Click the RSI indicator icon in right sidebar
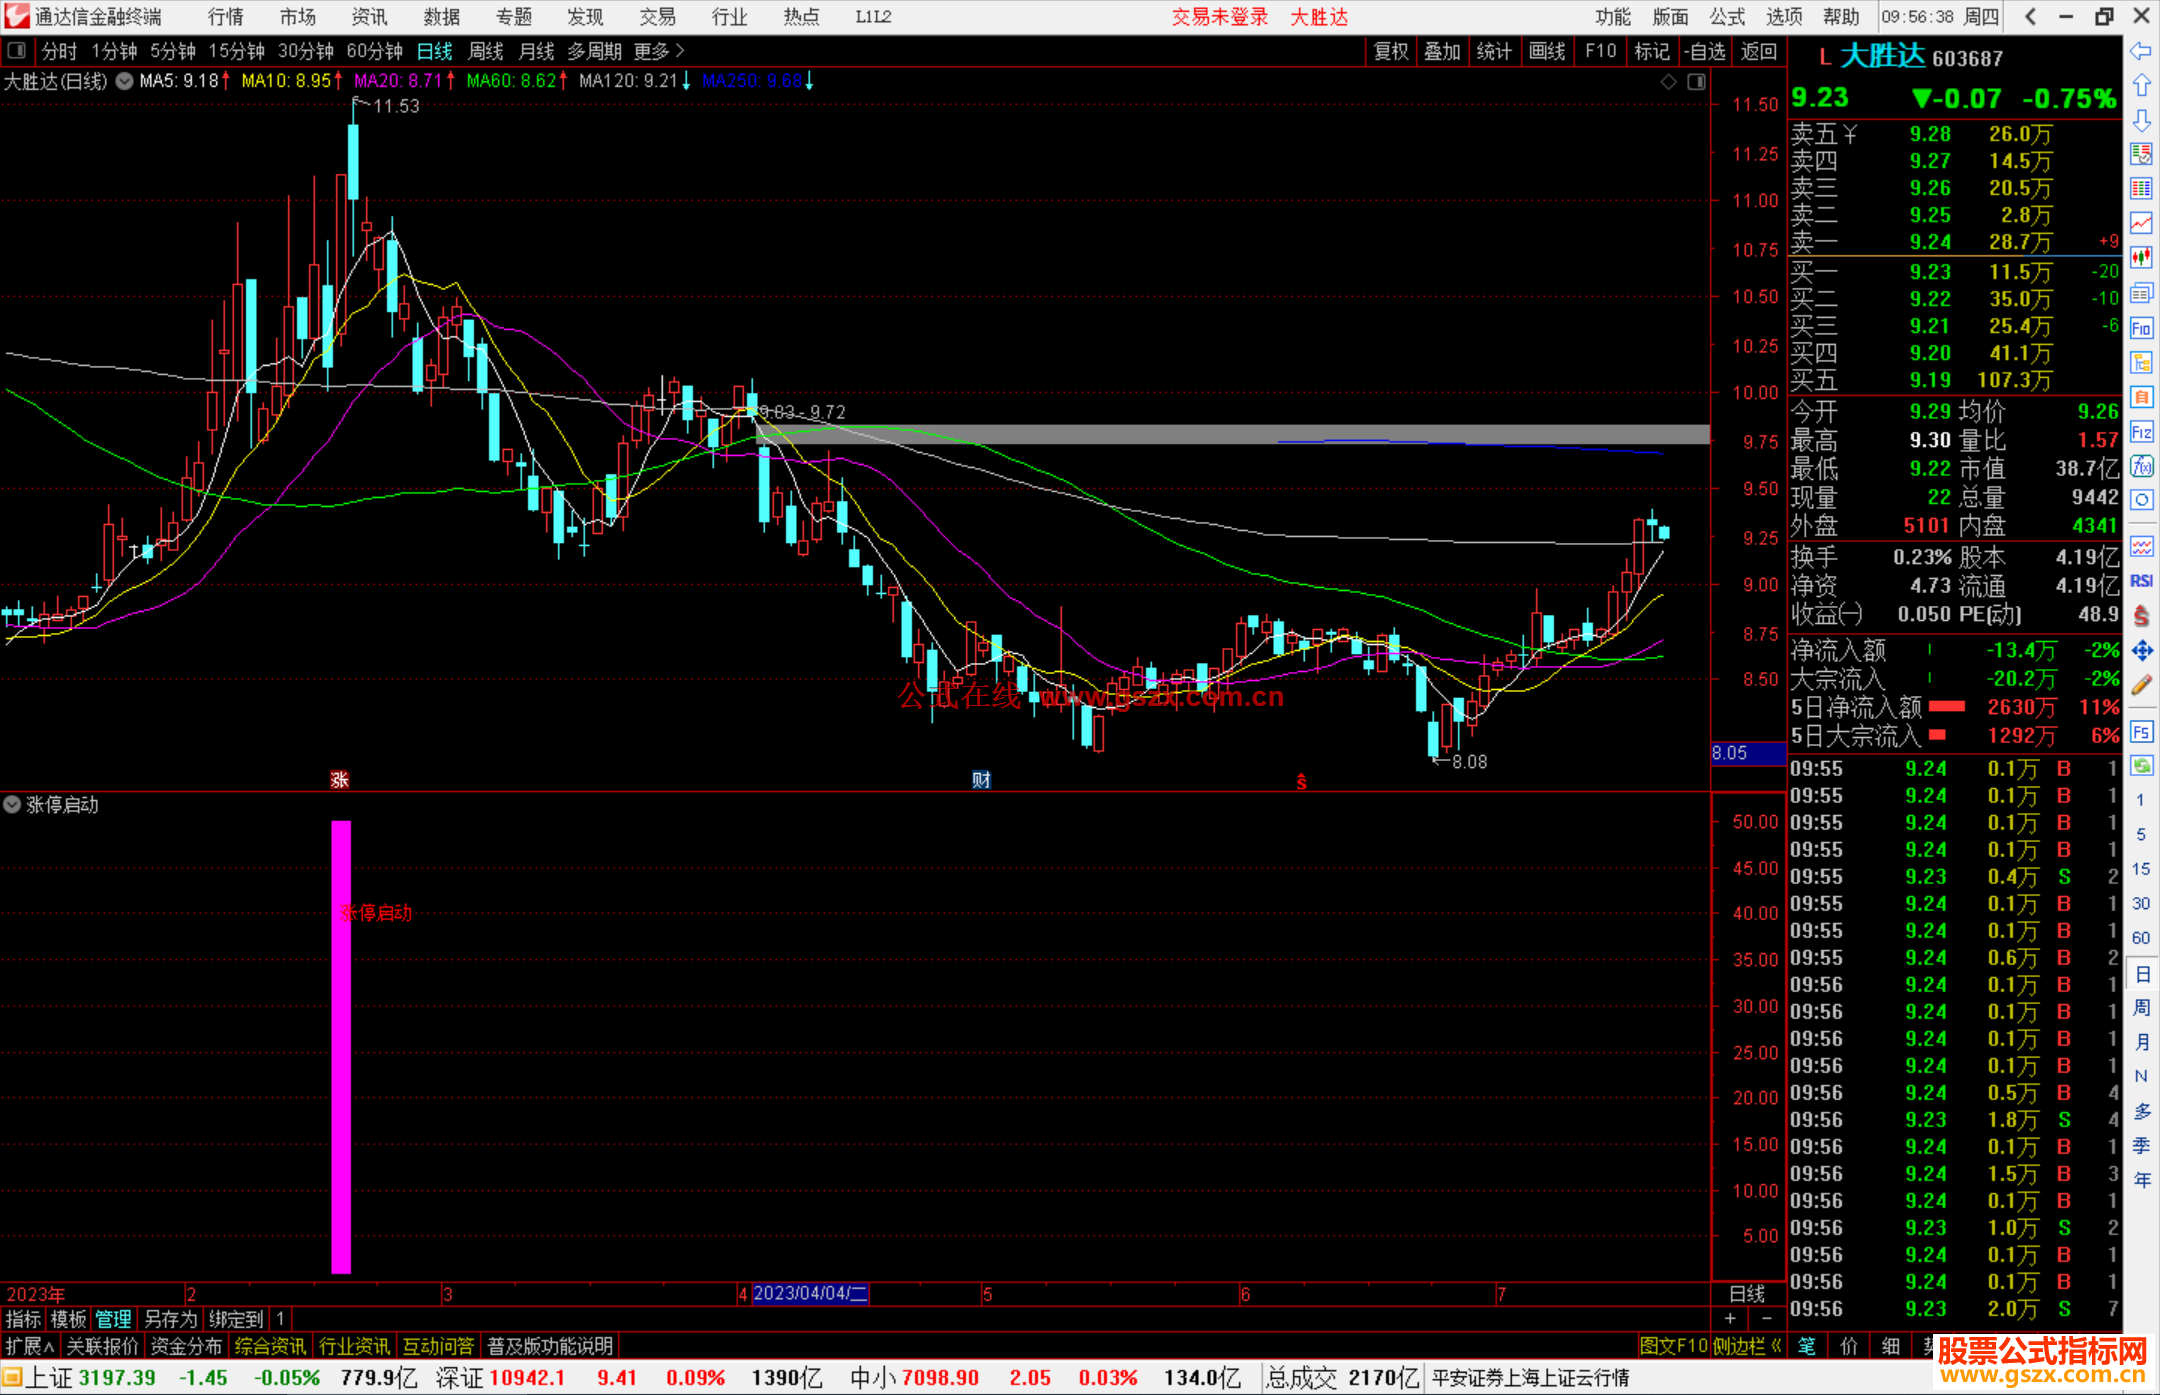The width and height of the screenshot is (2160, 1395). [2141, 581]
